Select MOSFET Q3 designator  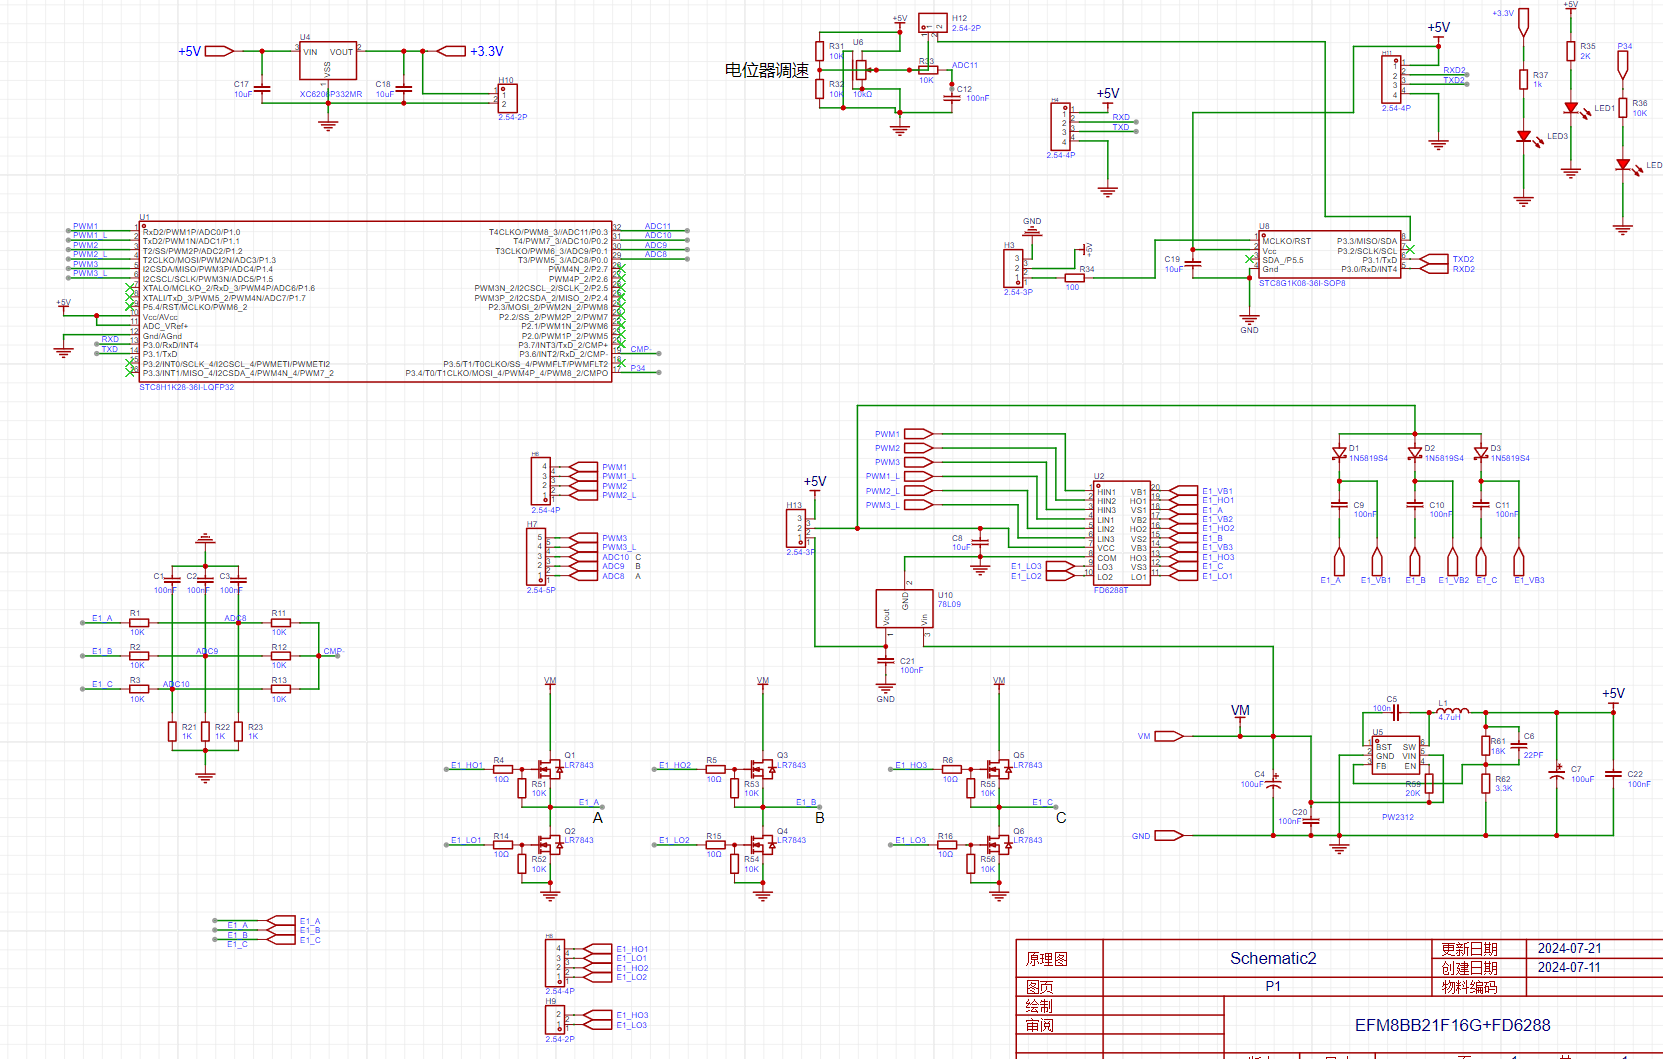[782, 756]
